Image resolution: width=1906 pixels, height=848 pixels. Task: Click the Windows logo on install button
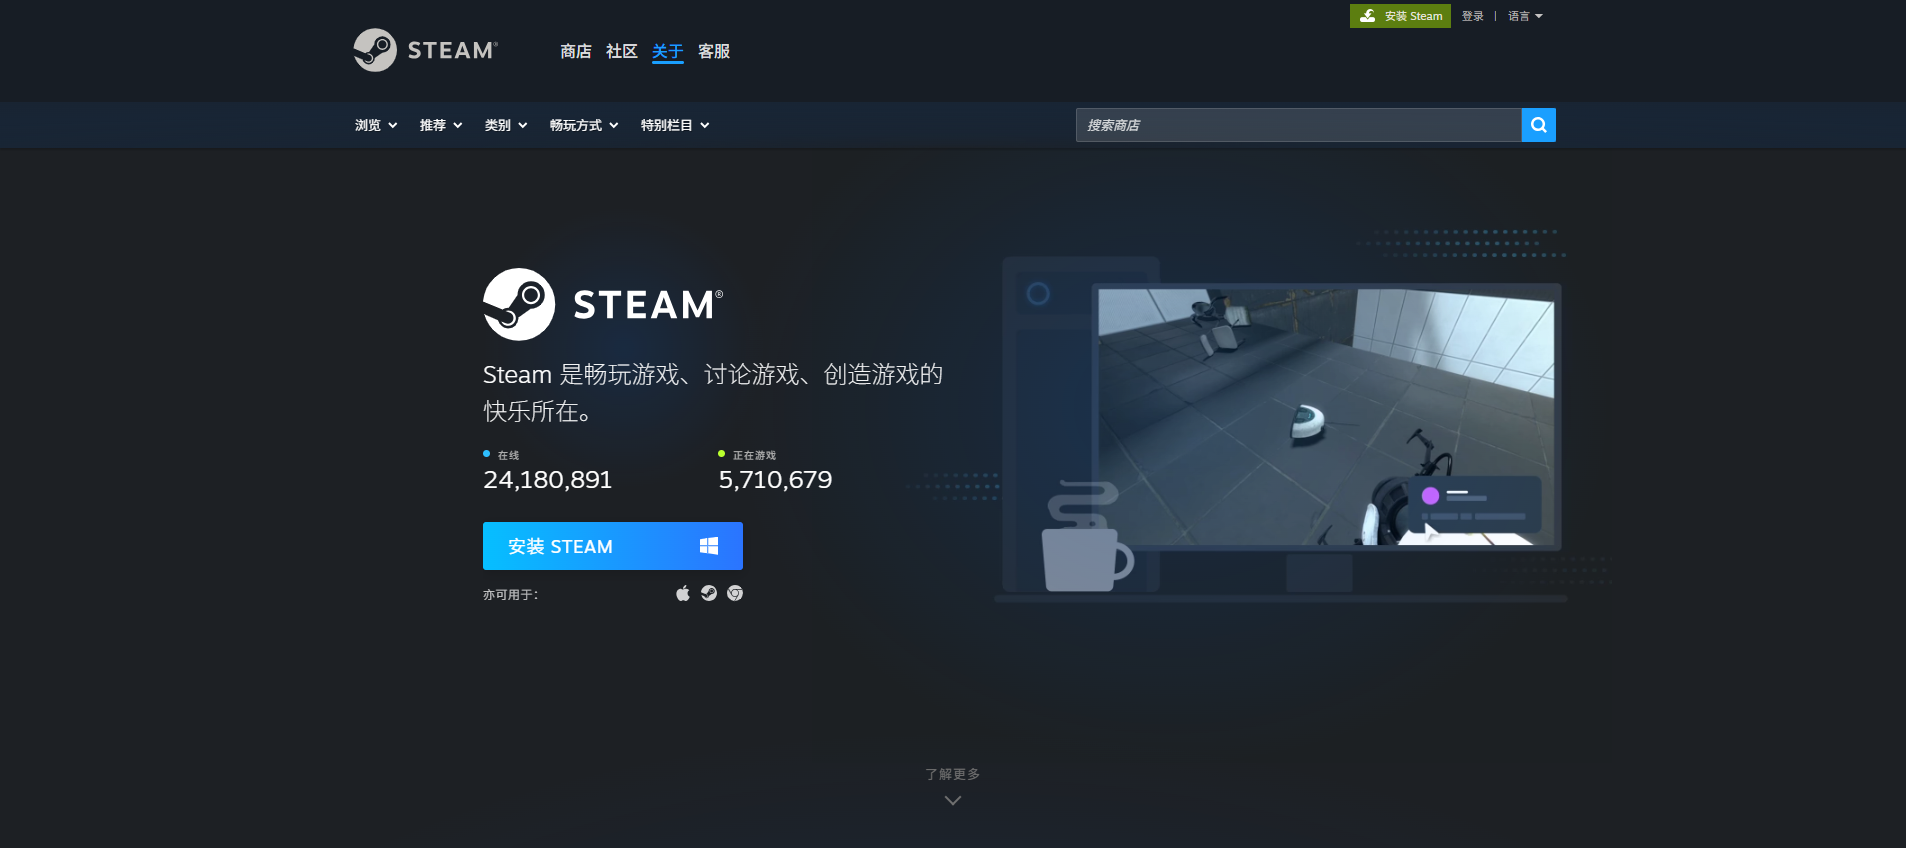709,546
